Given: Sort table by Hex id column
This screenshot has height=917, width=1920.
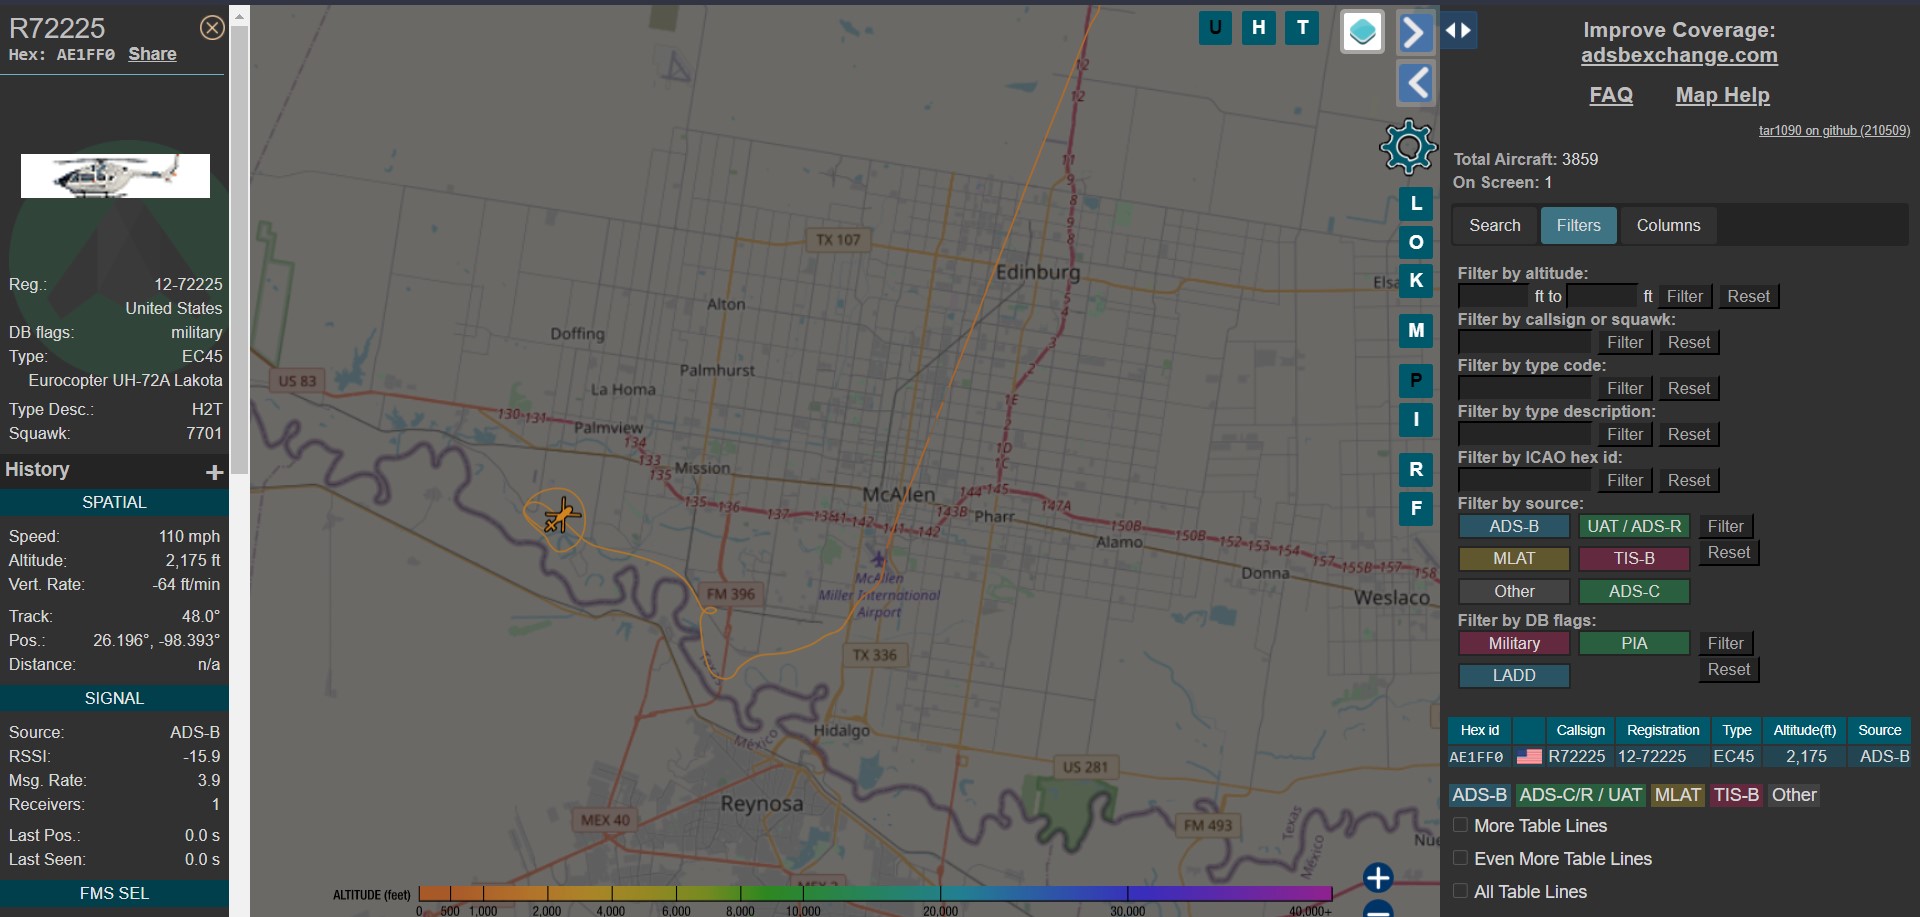Looking at the screenshot, I should tap(1480, 731).
